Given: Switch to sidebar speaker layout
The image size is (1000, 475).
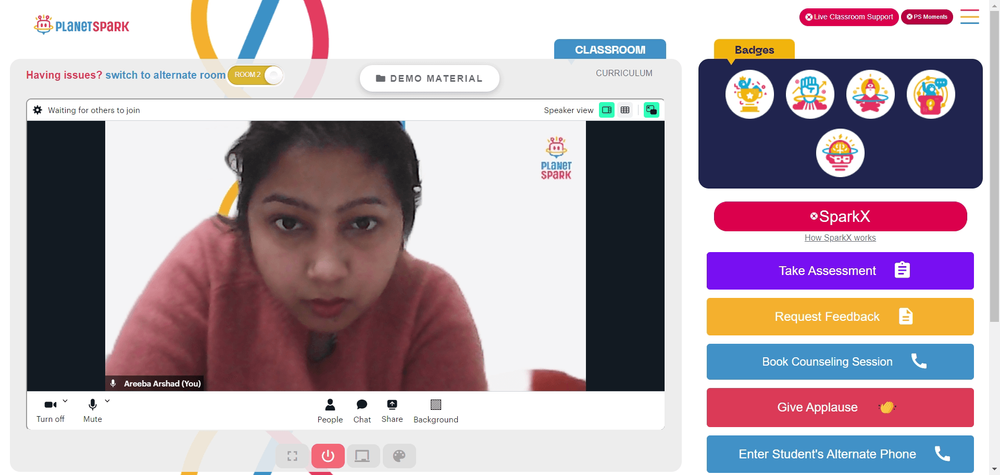Looking at the screenshot, I should (607, 110).
